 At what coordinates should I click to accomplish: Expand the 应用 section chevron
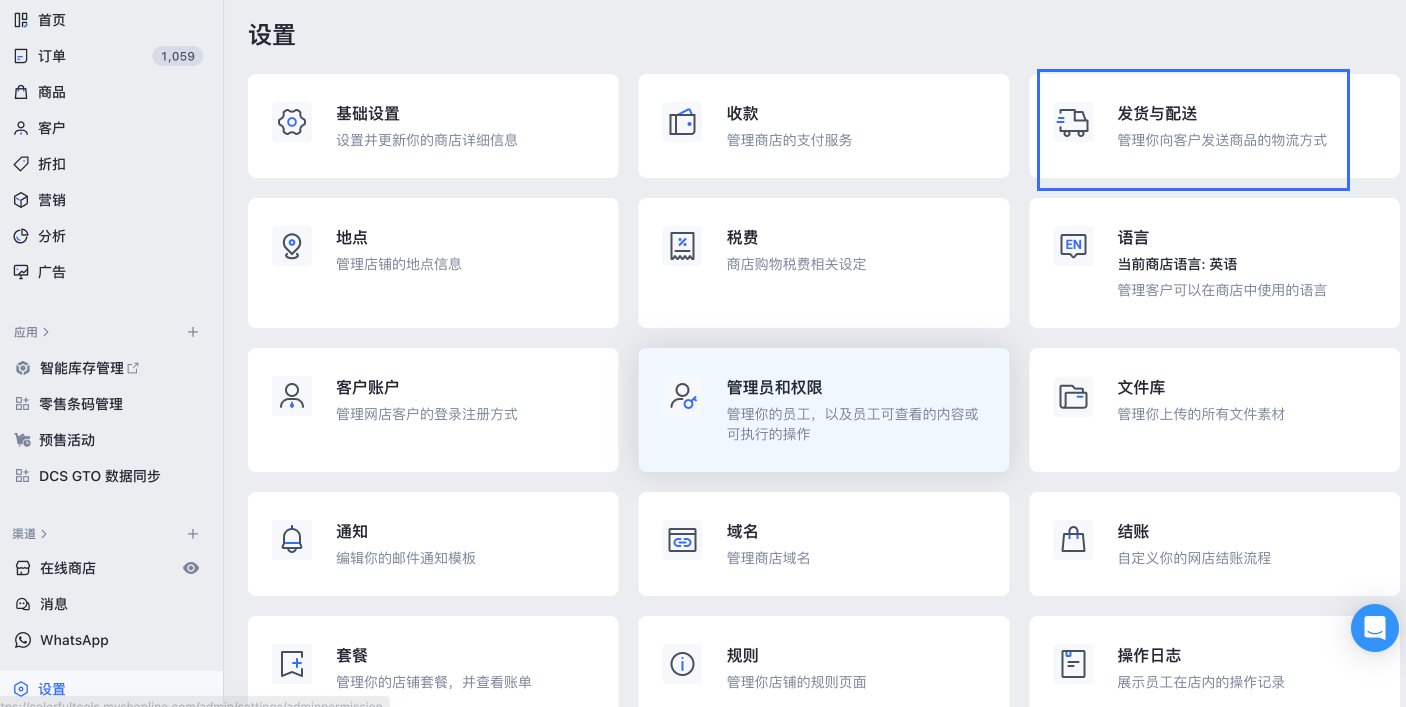coord(46,332)
